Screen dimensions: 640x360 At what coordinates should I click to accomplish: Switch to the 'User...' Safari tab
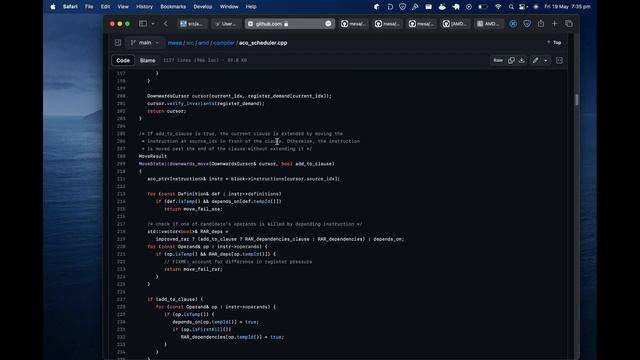tap(226, 24)
